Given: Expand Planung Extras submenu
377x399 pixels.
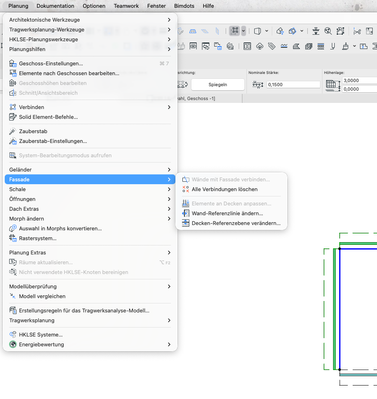Looking at the screenshot, I should click(90, 253).
